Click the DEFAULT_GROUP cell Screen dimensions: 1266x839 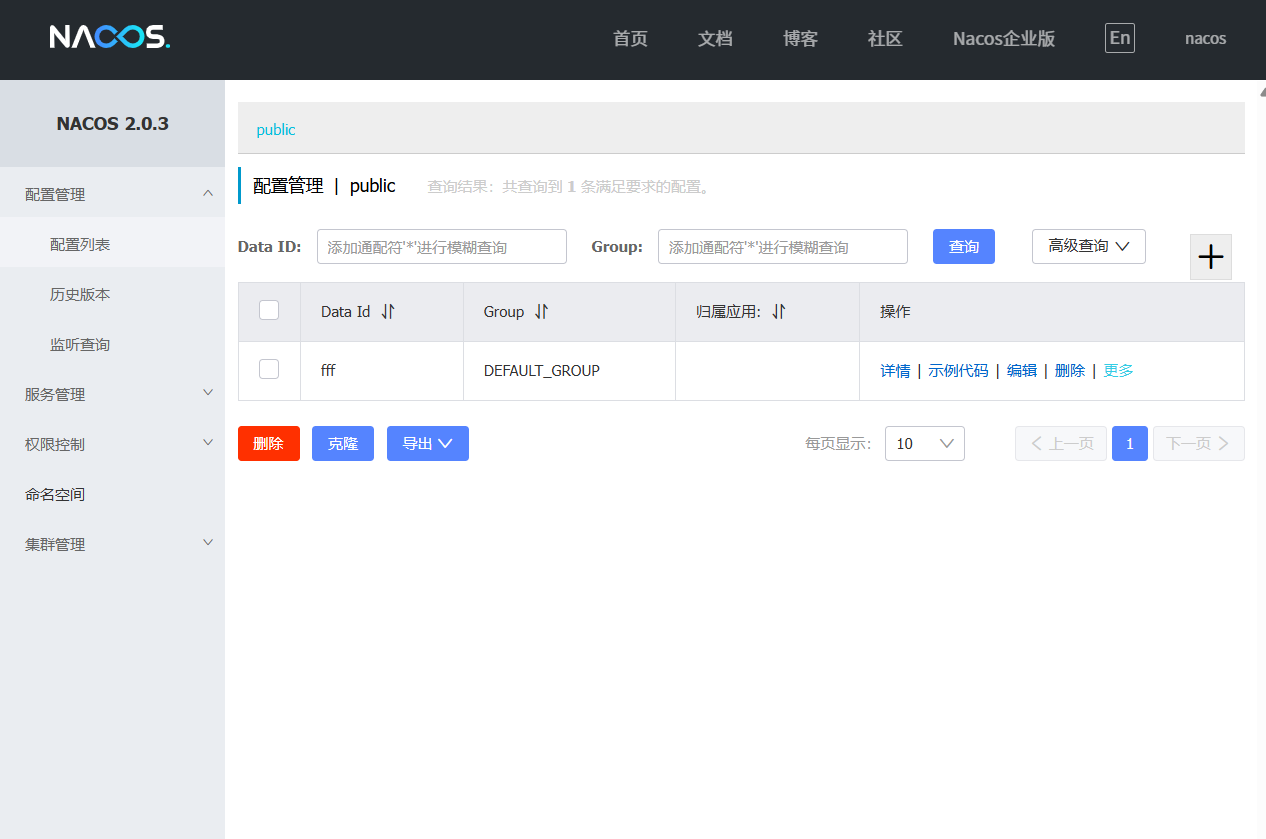(569, 370)
